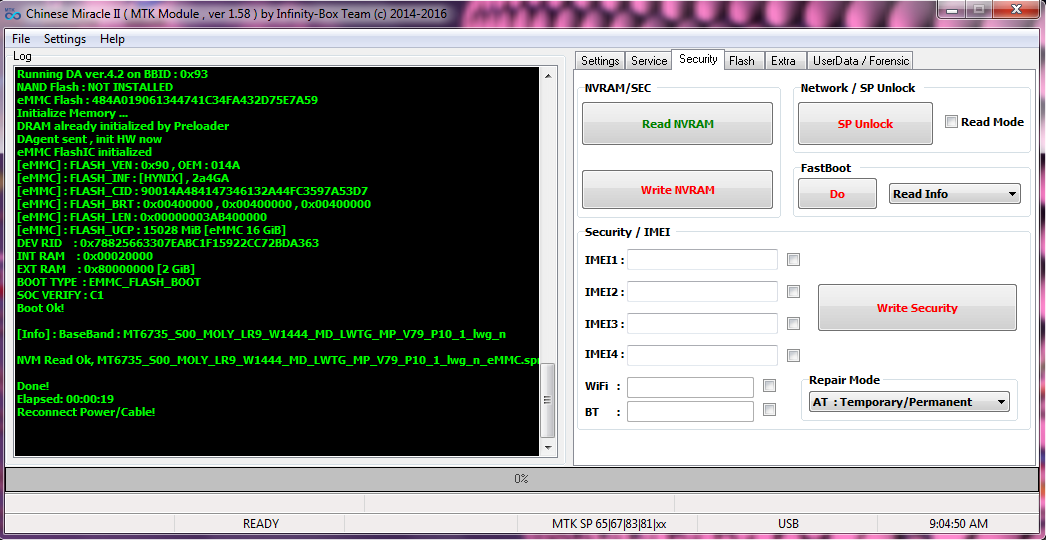Minimize the Chinese Miracle II window

pyautogui.click(x=953, y=9)
